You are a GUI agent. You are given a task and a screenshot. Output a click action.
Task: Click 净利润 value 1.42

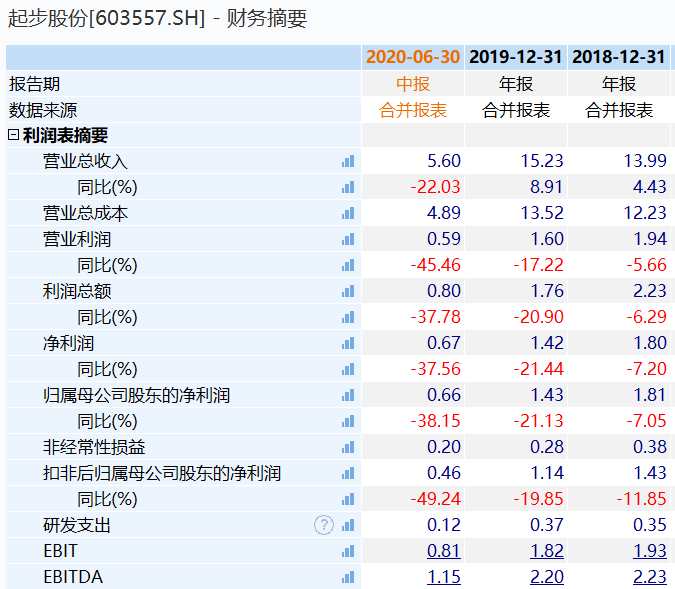(x=547, y=343)
